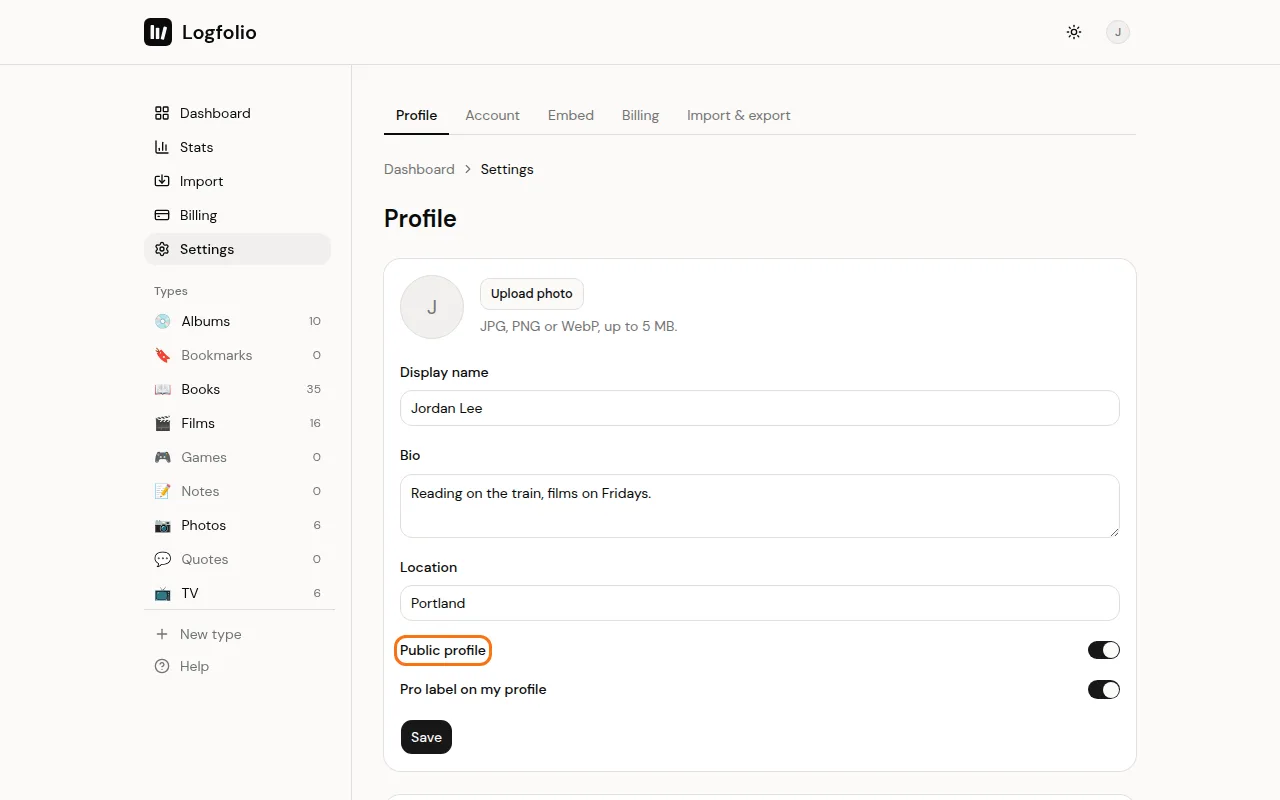Open Logfolio home via brand name

coord(219,32)
